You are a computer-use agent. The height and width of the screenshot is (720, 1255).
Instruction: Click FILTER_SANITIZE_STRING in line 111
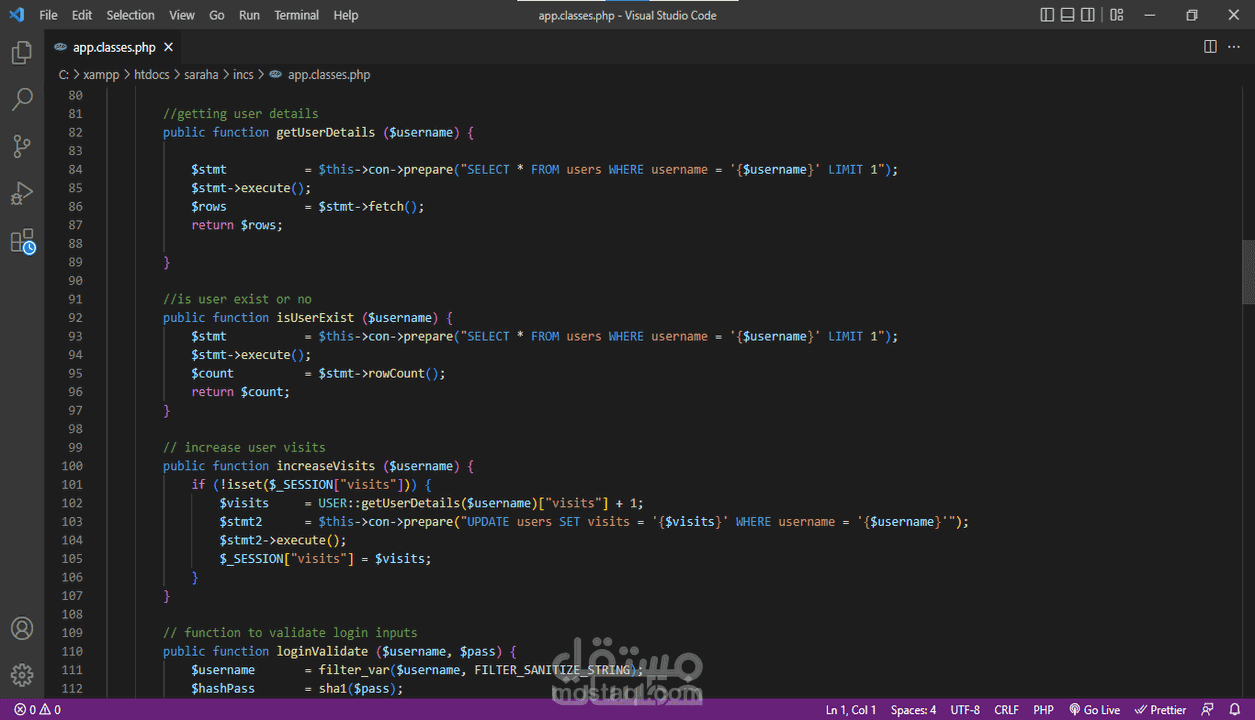coord(552,670)
